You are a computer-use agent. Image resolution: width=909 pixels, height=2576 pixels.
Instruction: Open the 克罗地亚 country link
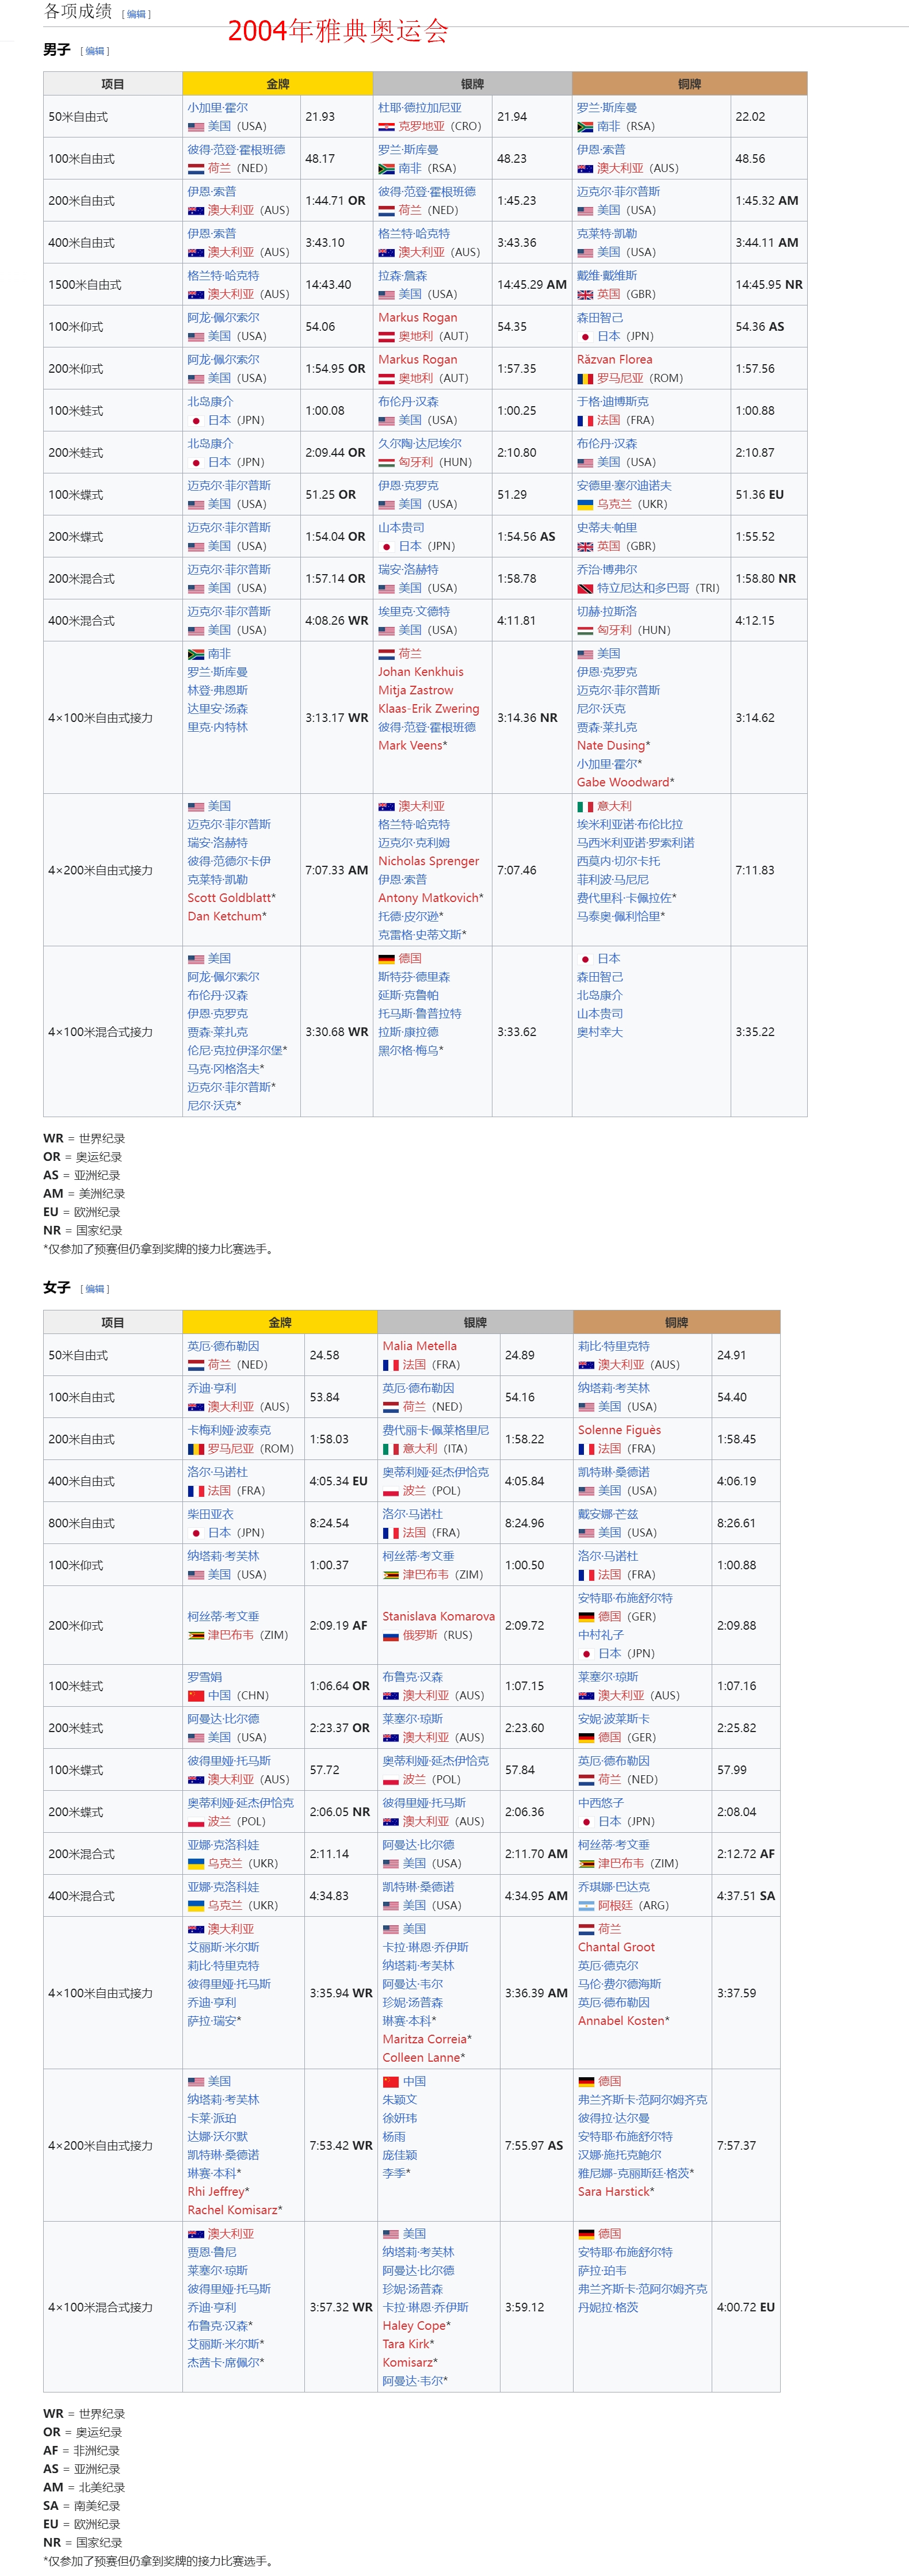(421, 127)
